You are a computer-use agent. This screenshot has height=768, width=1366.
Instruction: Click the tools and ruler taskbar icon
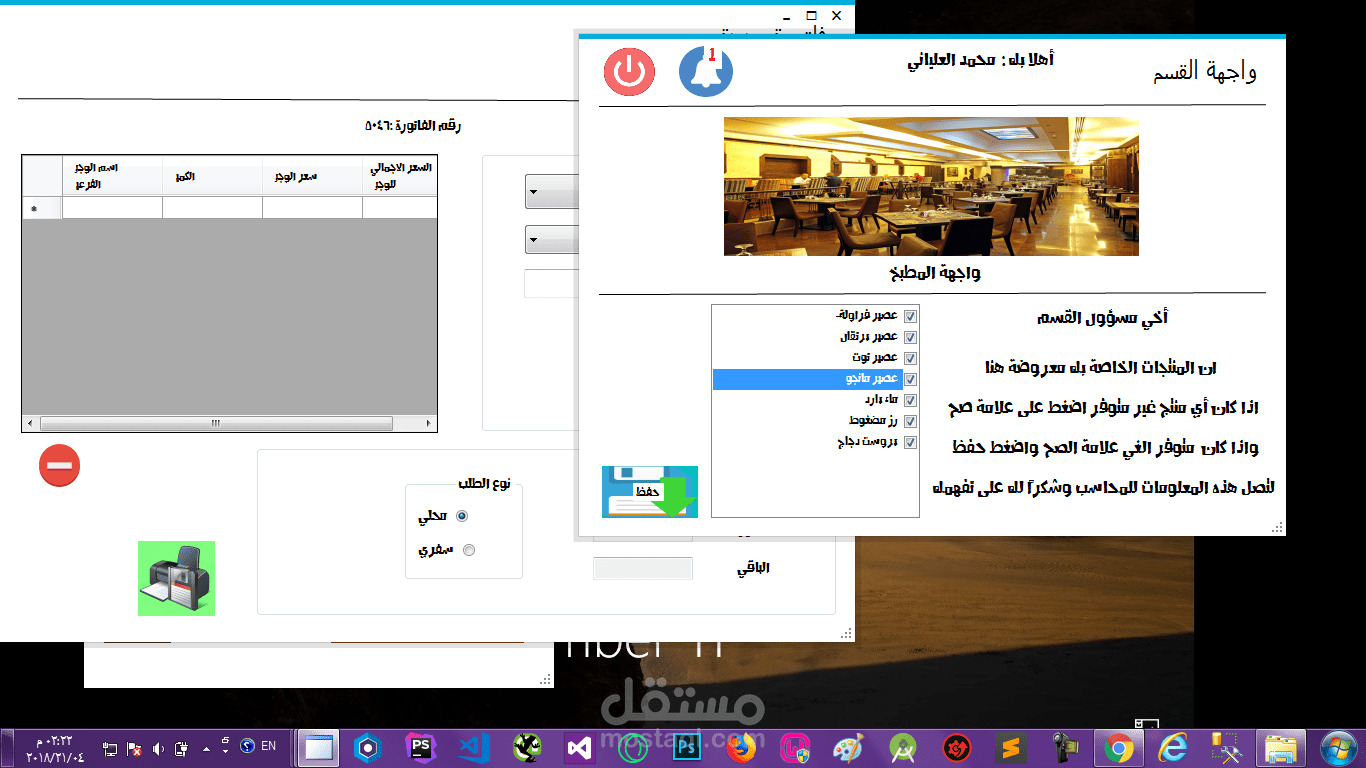click(x=1225, y=747)
